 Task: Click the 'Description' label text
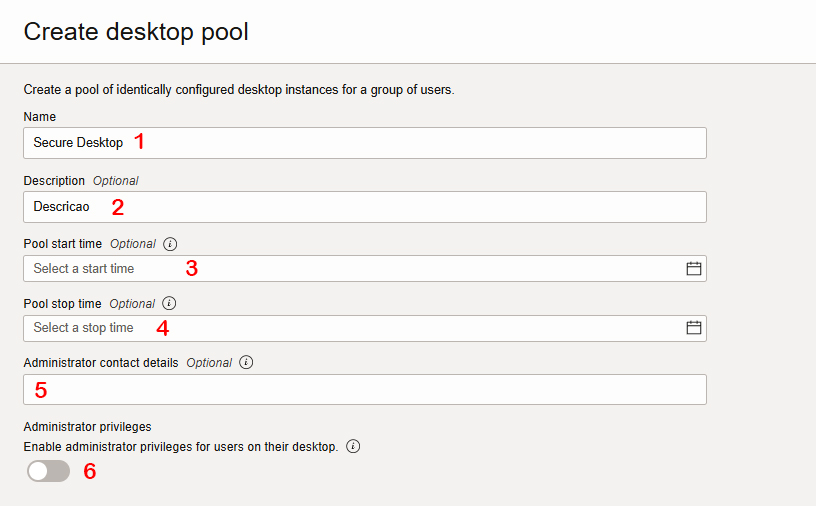(x=54, y=181)
